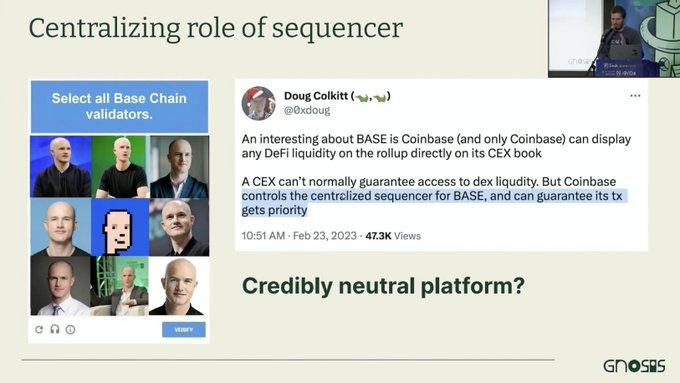The image size is (680, 383).
Task: Click the captcha audio headphones icon
Action: click(55, 329)
